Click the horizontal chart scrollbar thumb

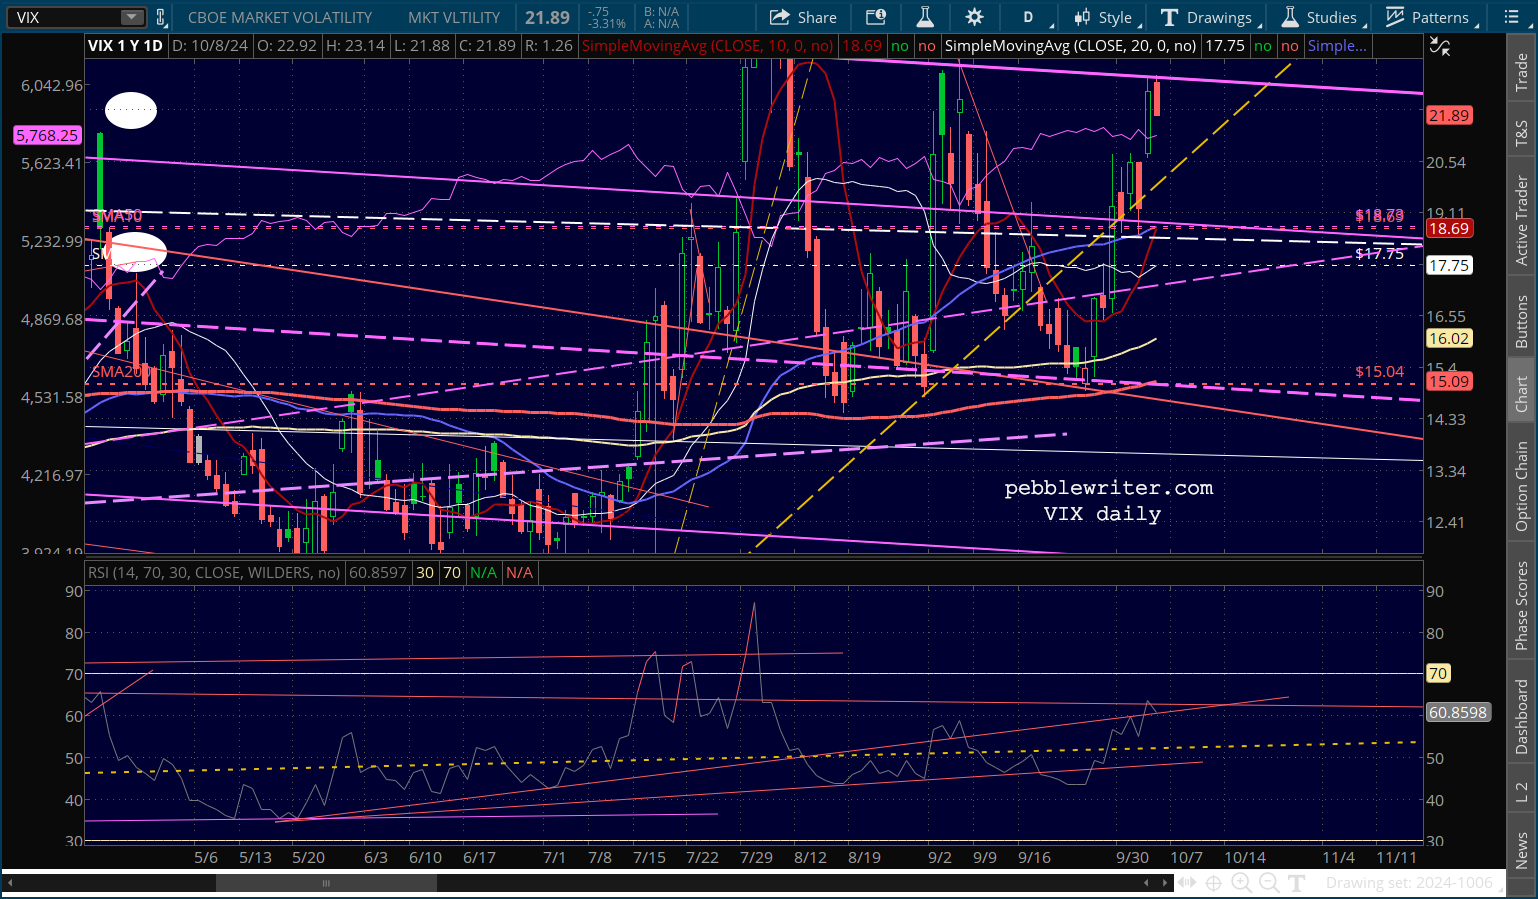pos(326,883)
